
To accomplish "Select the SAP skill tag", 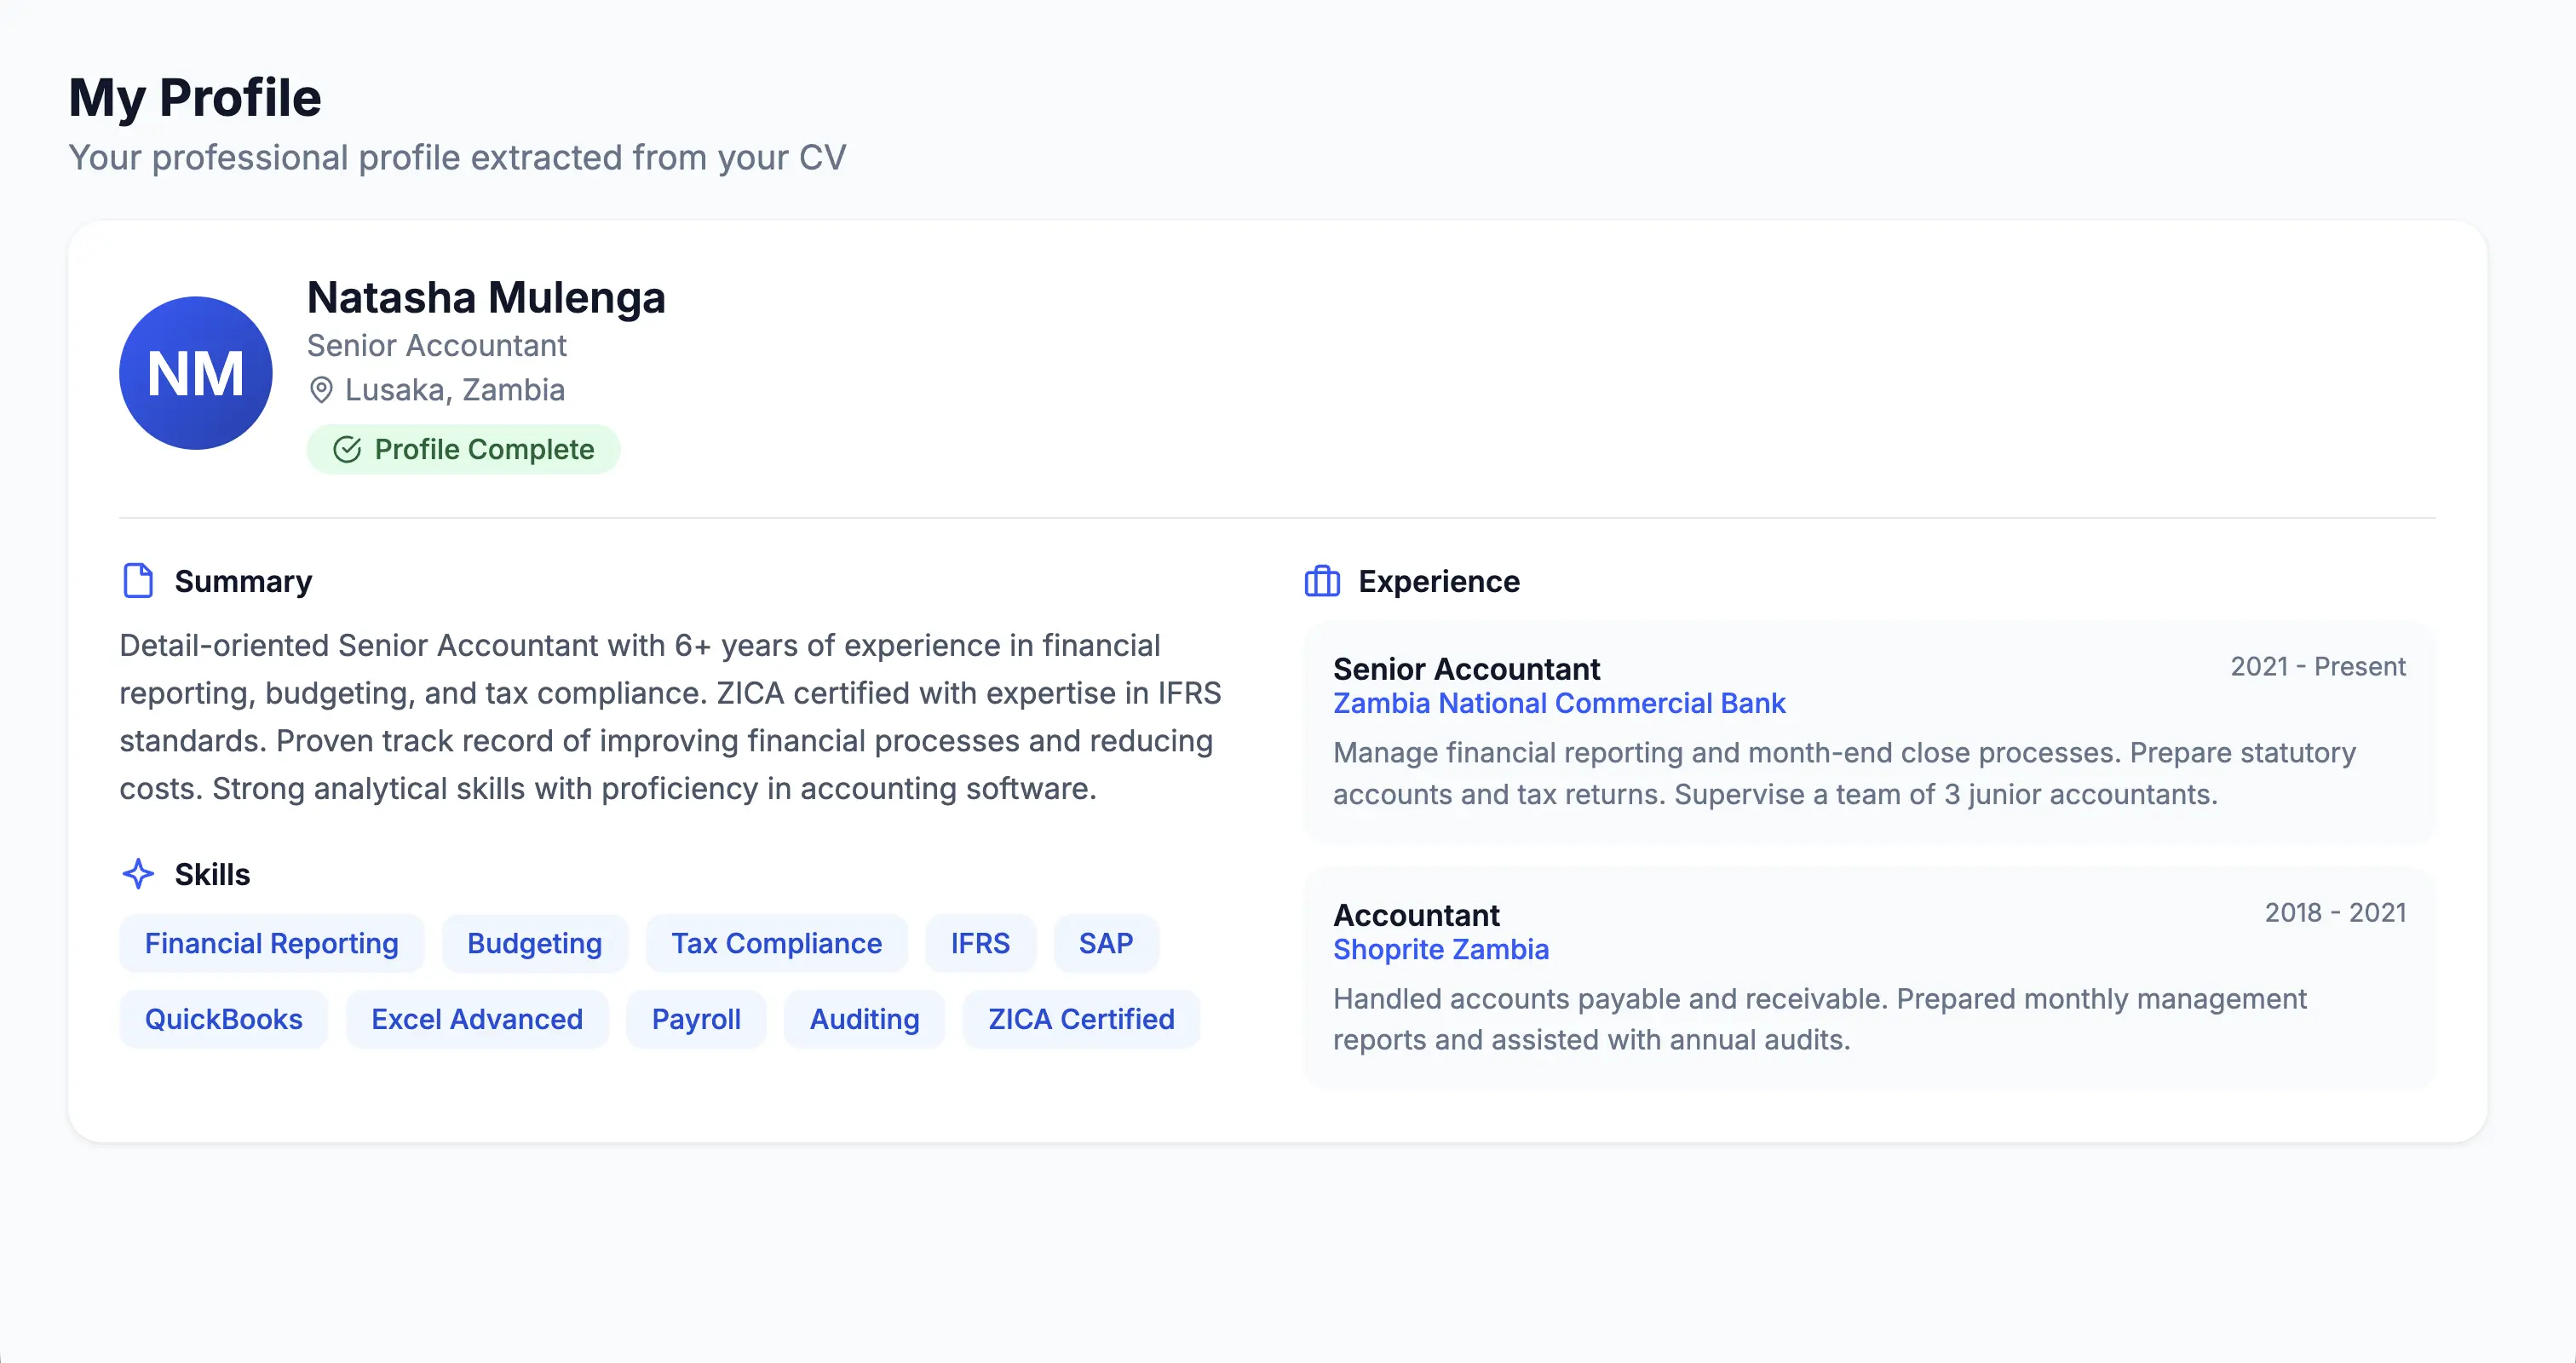I will 1106,943.
